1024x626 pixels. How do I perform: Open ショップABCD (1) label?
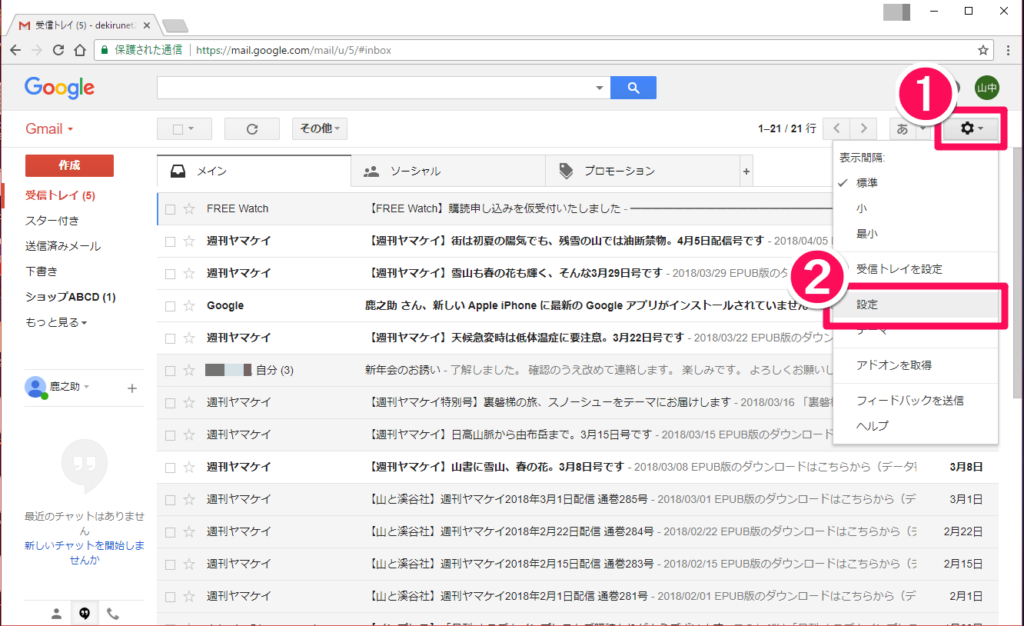71,297
